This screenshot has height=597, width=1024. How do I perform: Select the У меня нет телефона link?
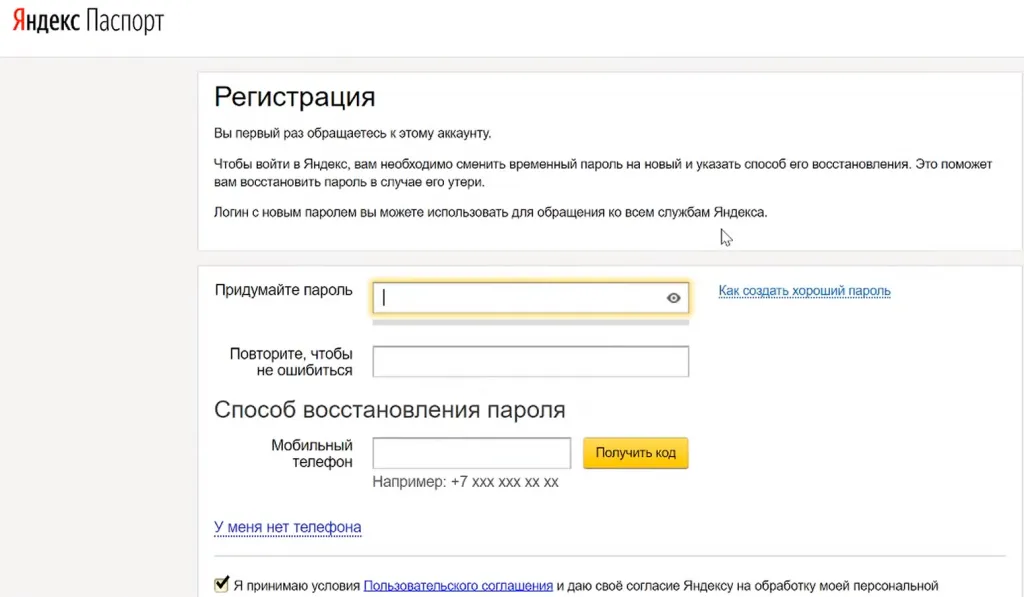click(287, 526)
